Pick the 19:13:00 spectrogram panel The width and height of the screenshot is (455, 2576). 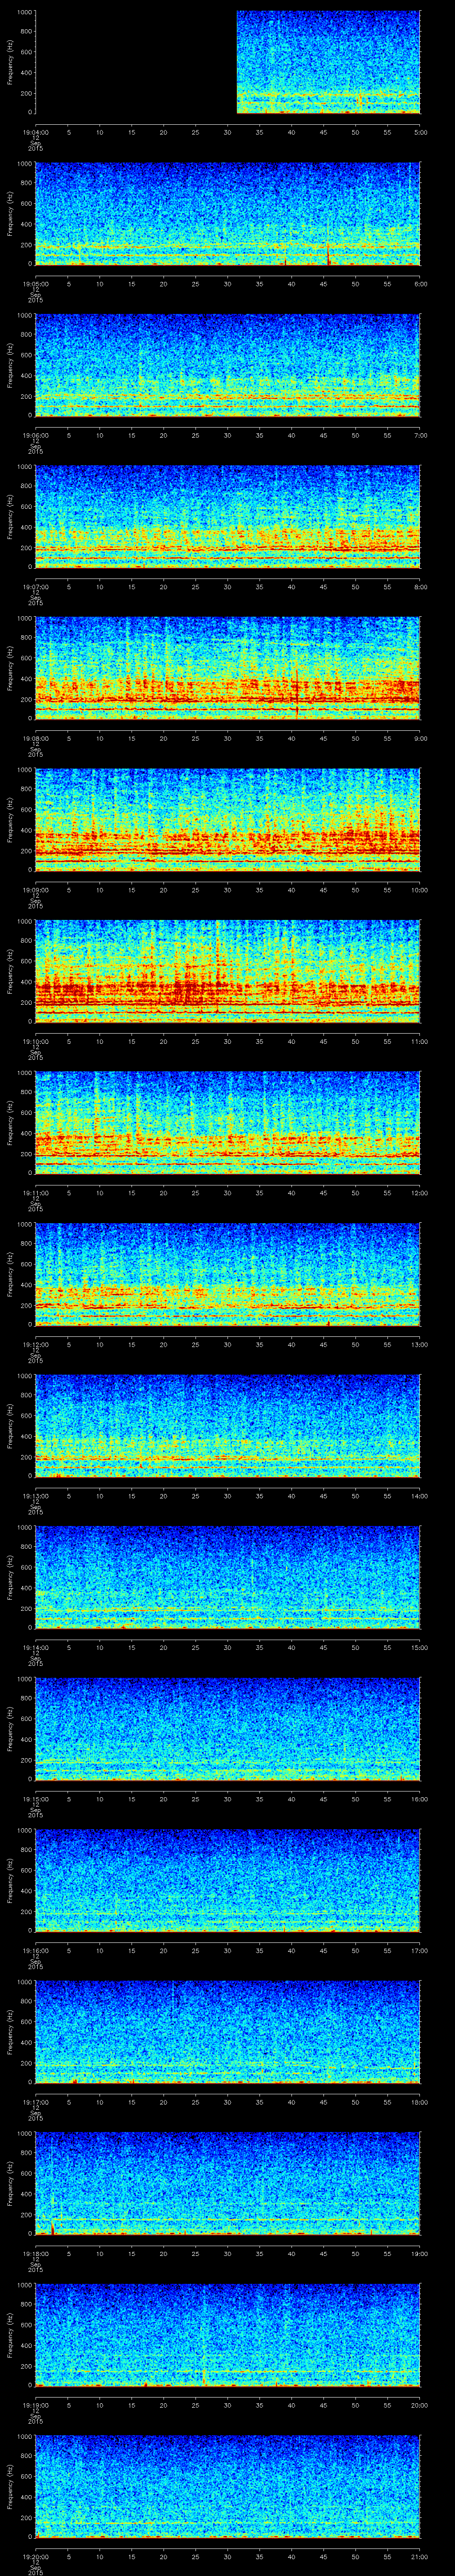coord(228,1426)
